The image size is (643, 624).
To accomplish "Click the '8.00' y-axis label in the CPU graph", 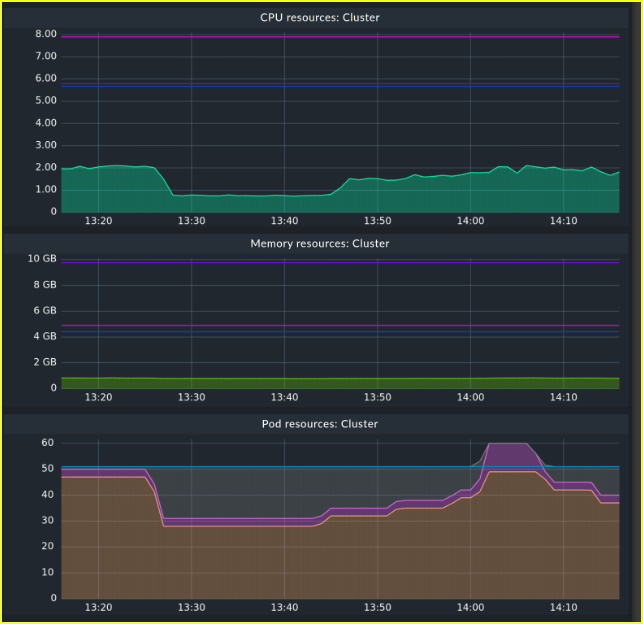I will point(46,34).
